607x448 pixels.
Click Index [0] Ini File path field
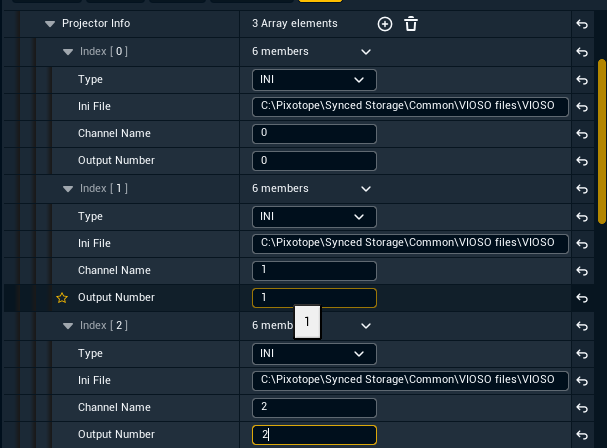(410, 106)
